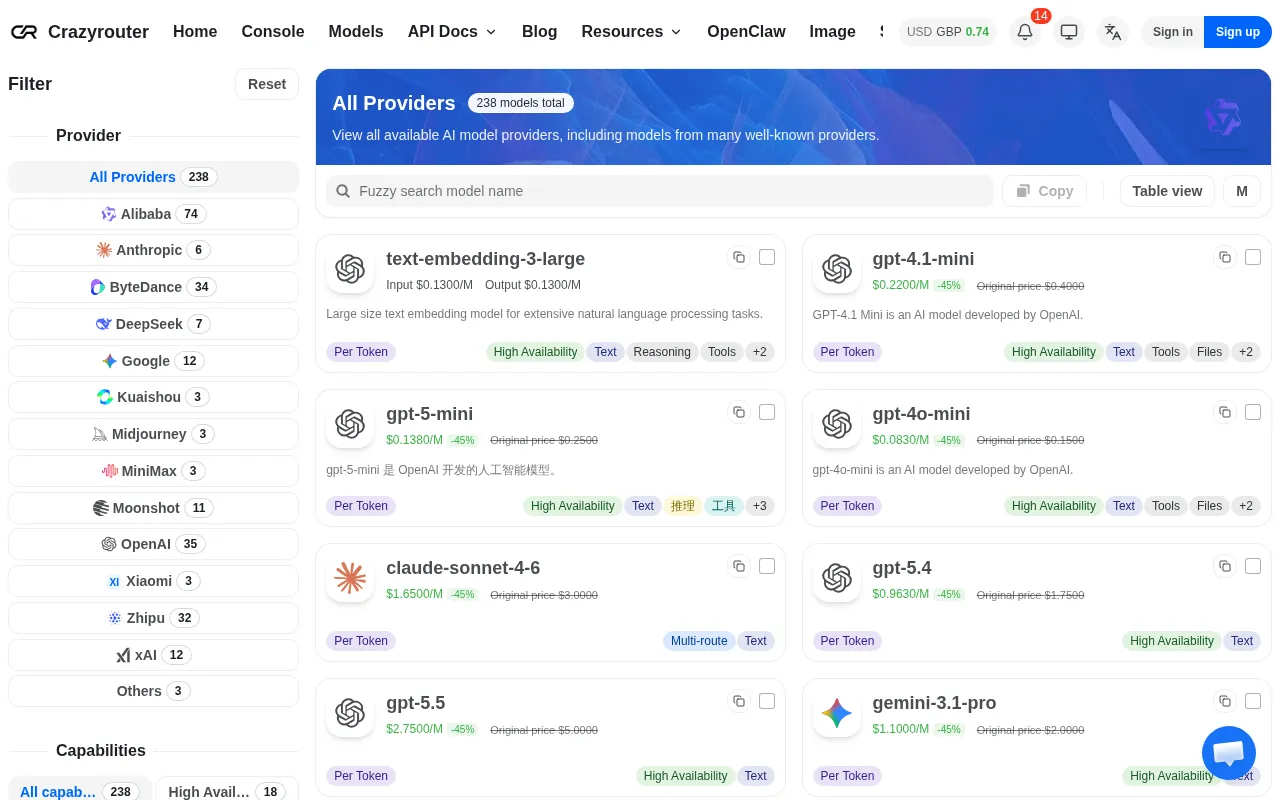Screen dimensions: 1280x800
Task: Copy the gpt-4.1-mini model name icon
Action: coord(1225,257)
